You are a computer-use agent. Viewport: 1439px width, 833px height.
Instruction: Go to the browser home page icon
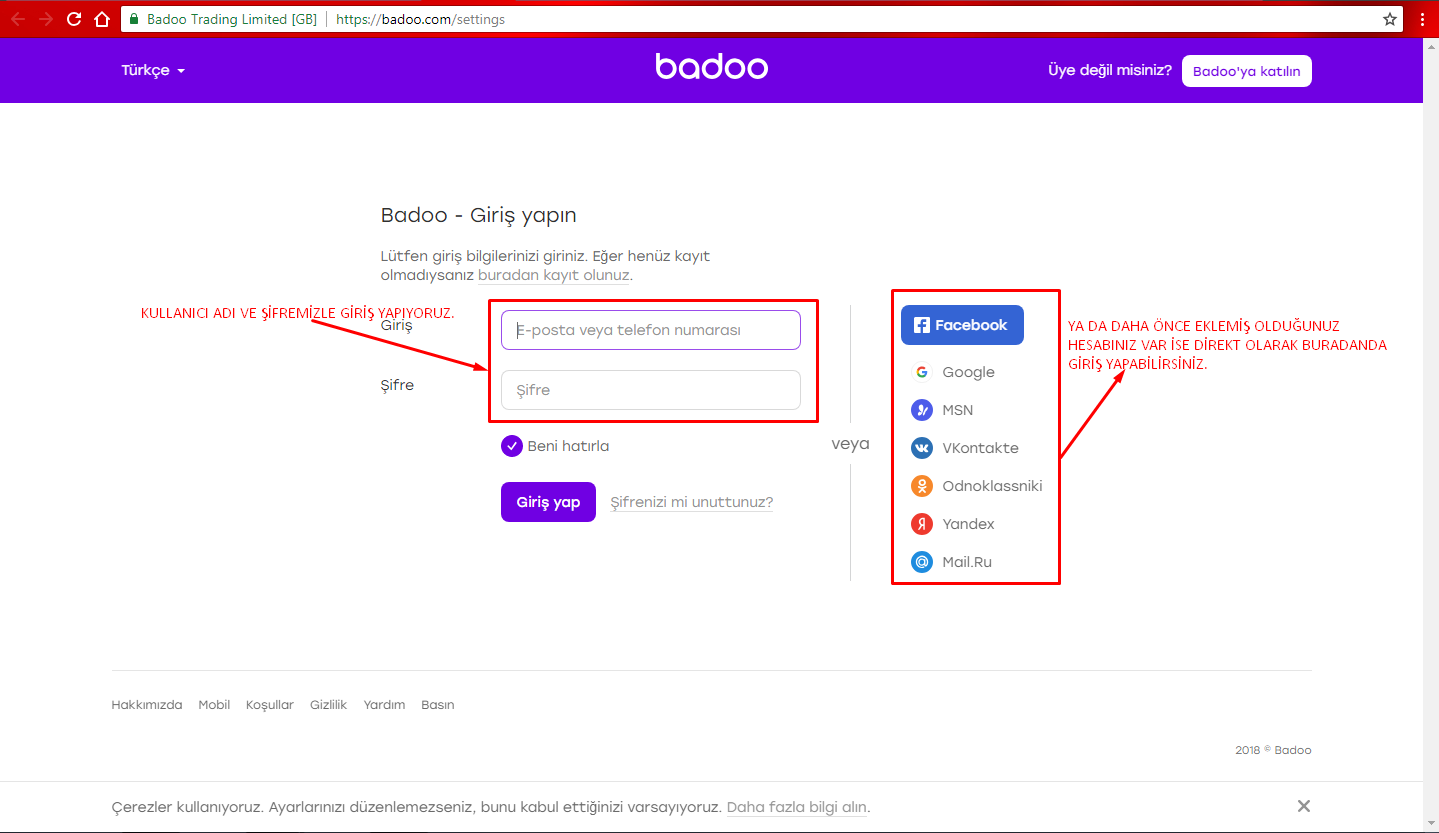pyautogui.click(x=101, y=19)
